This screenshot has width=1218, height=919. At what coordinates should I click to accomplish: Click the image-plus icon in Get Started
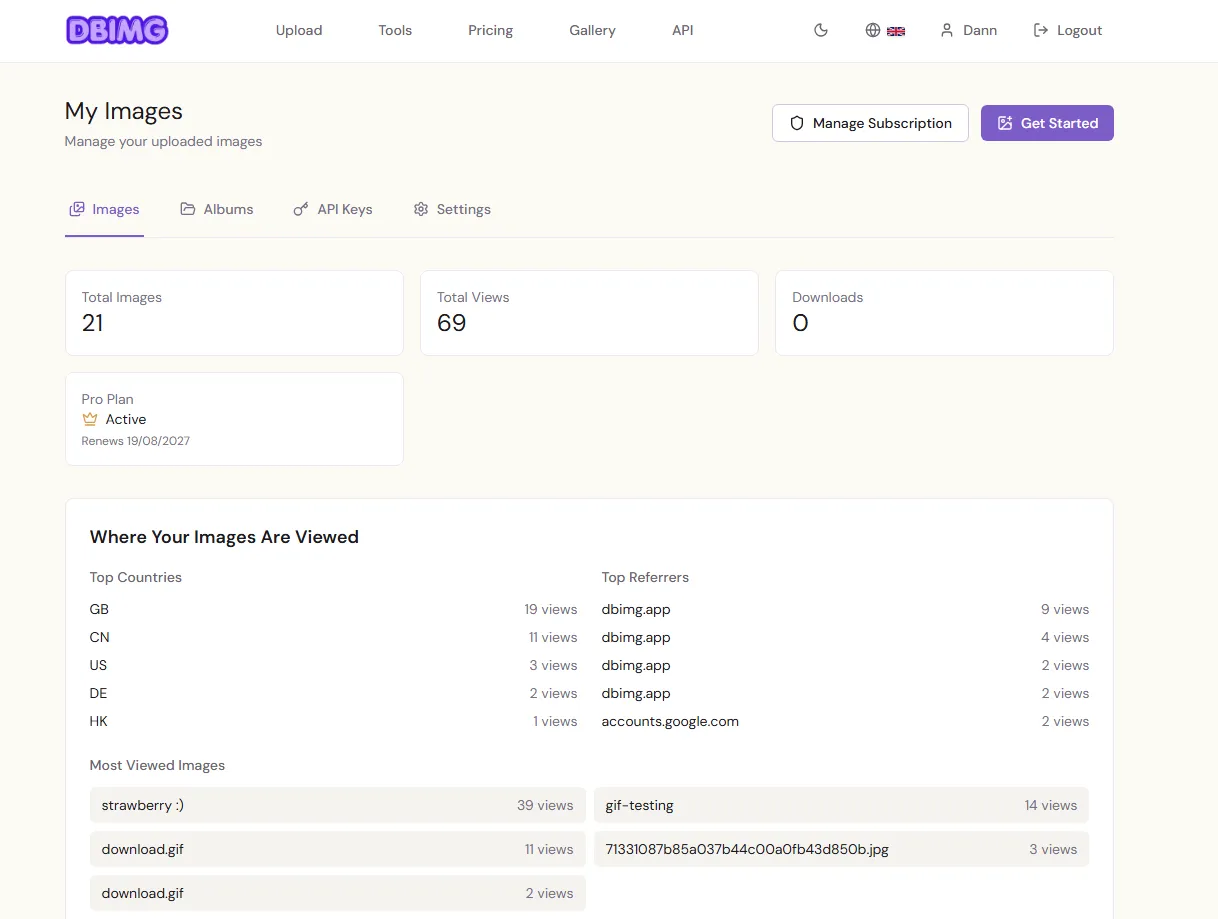pyautogui.click(x=1005, y=123)
